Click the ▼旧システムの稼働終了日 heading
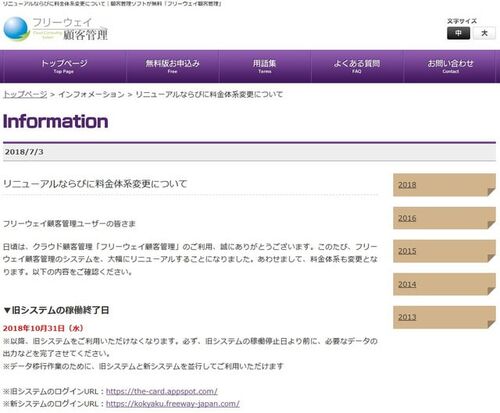Screen dimensions: 500x413 click(x=56, y=310)
